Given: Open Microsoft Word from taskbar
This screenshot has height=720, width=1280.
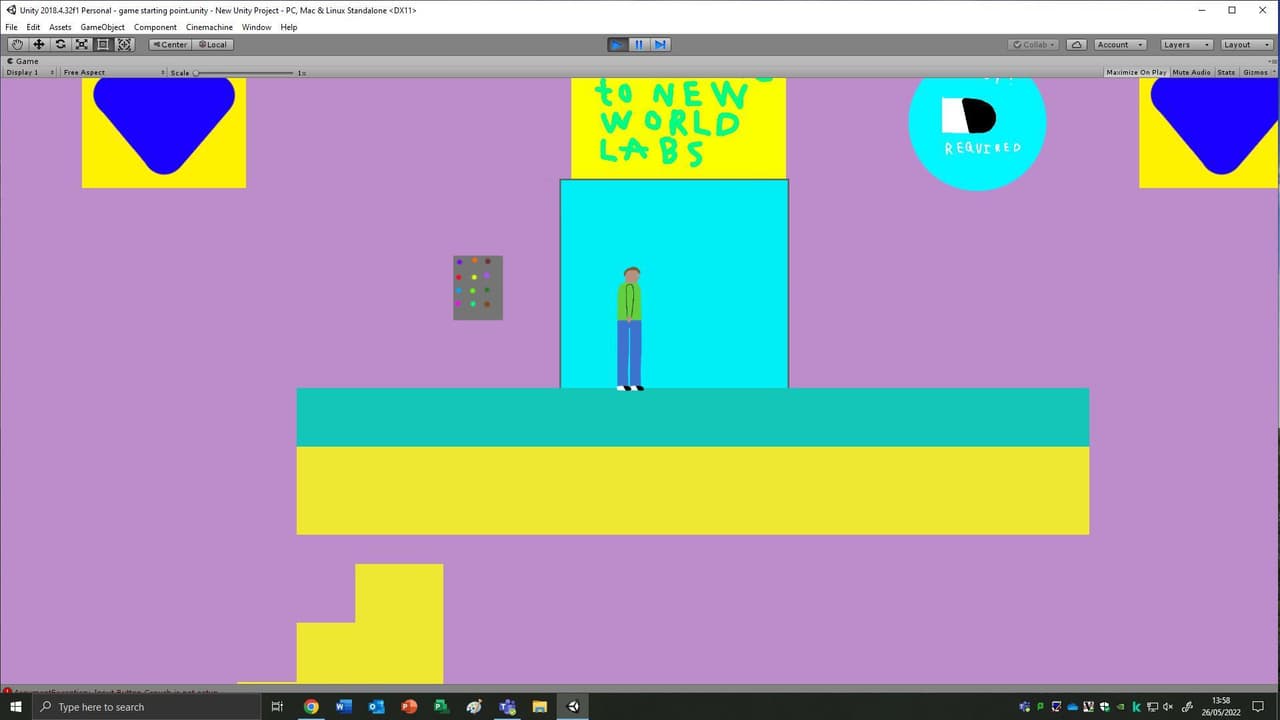Looking at the screenshot, I should point(344,707).
